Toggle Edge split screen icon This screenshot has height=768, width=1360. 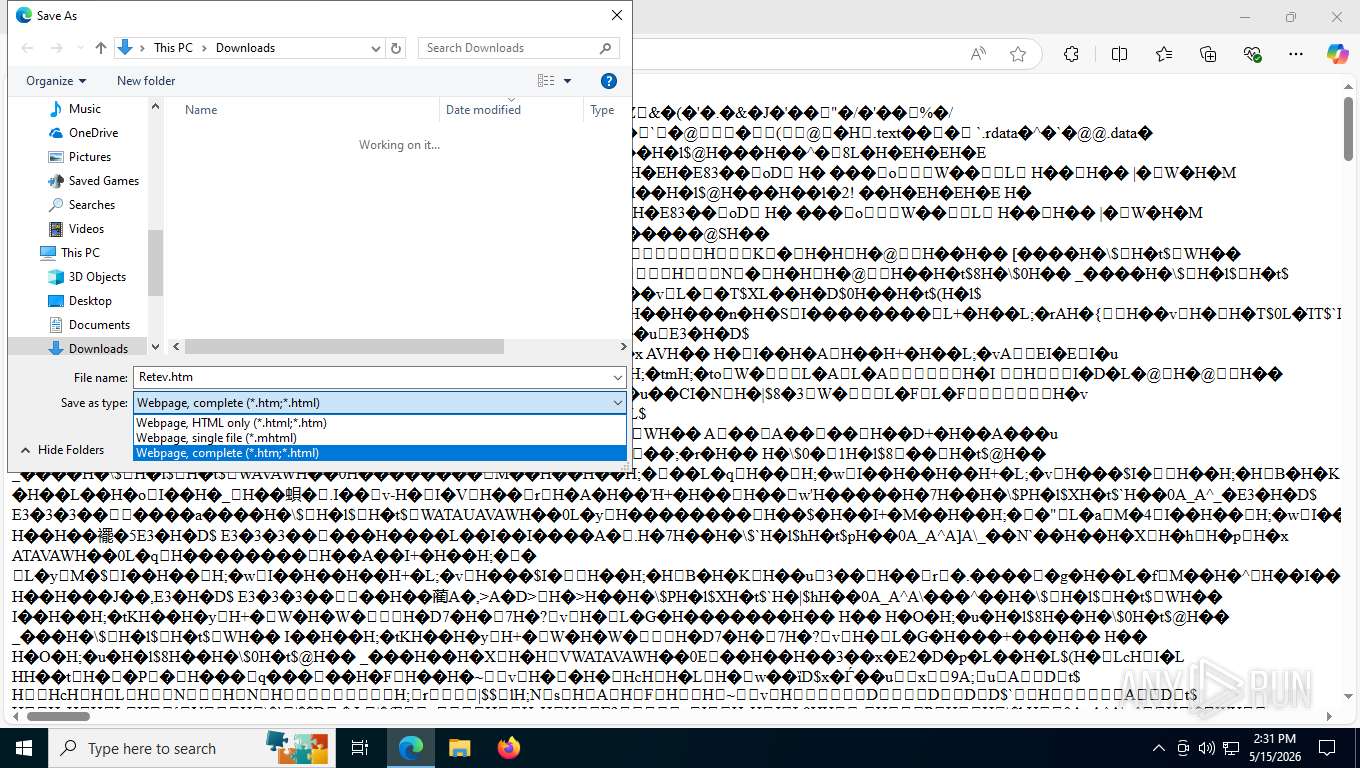(x=1119, y=54)
